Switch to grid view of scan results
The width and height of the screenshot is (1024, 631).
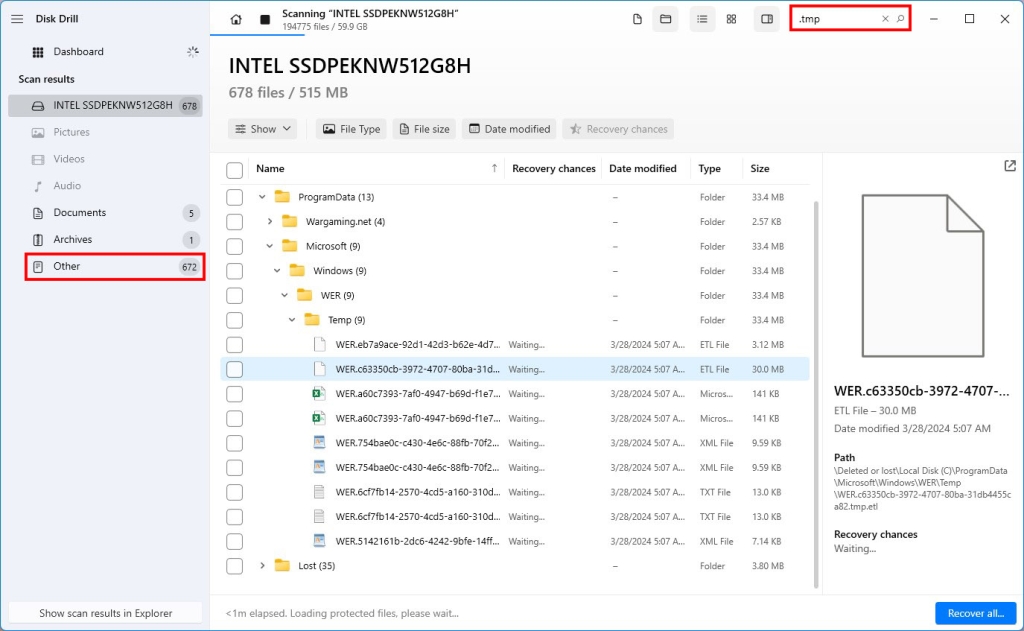[x=731, y=18]
